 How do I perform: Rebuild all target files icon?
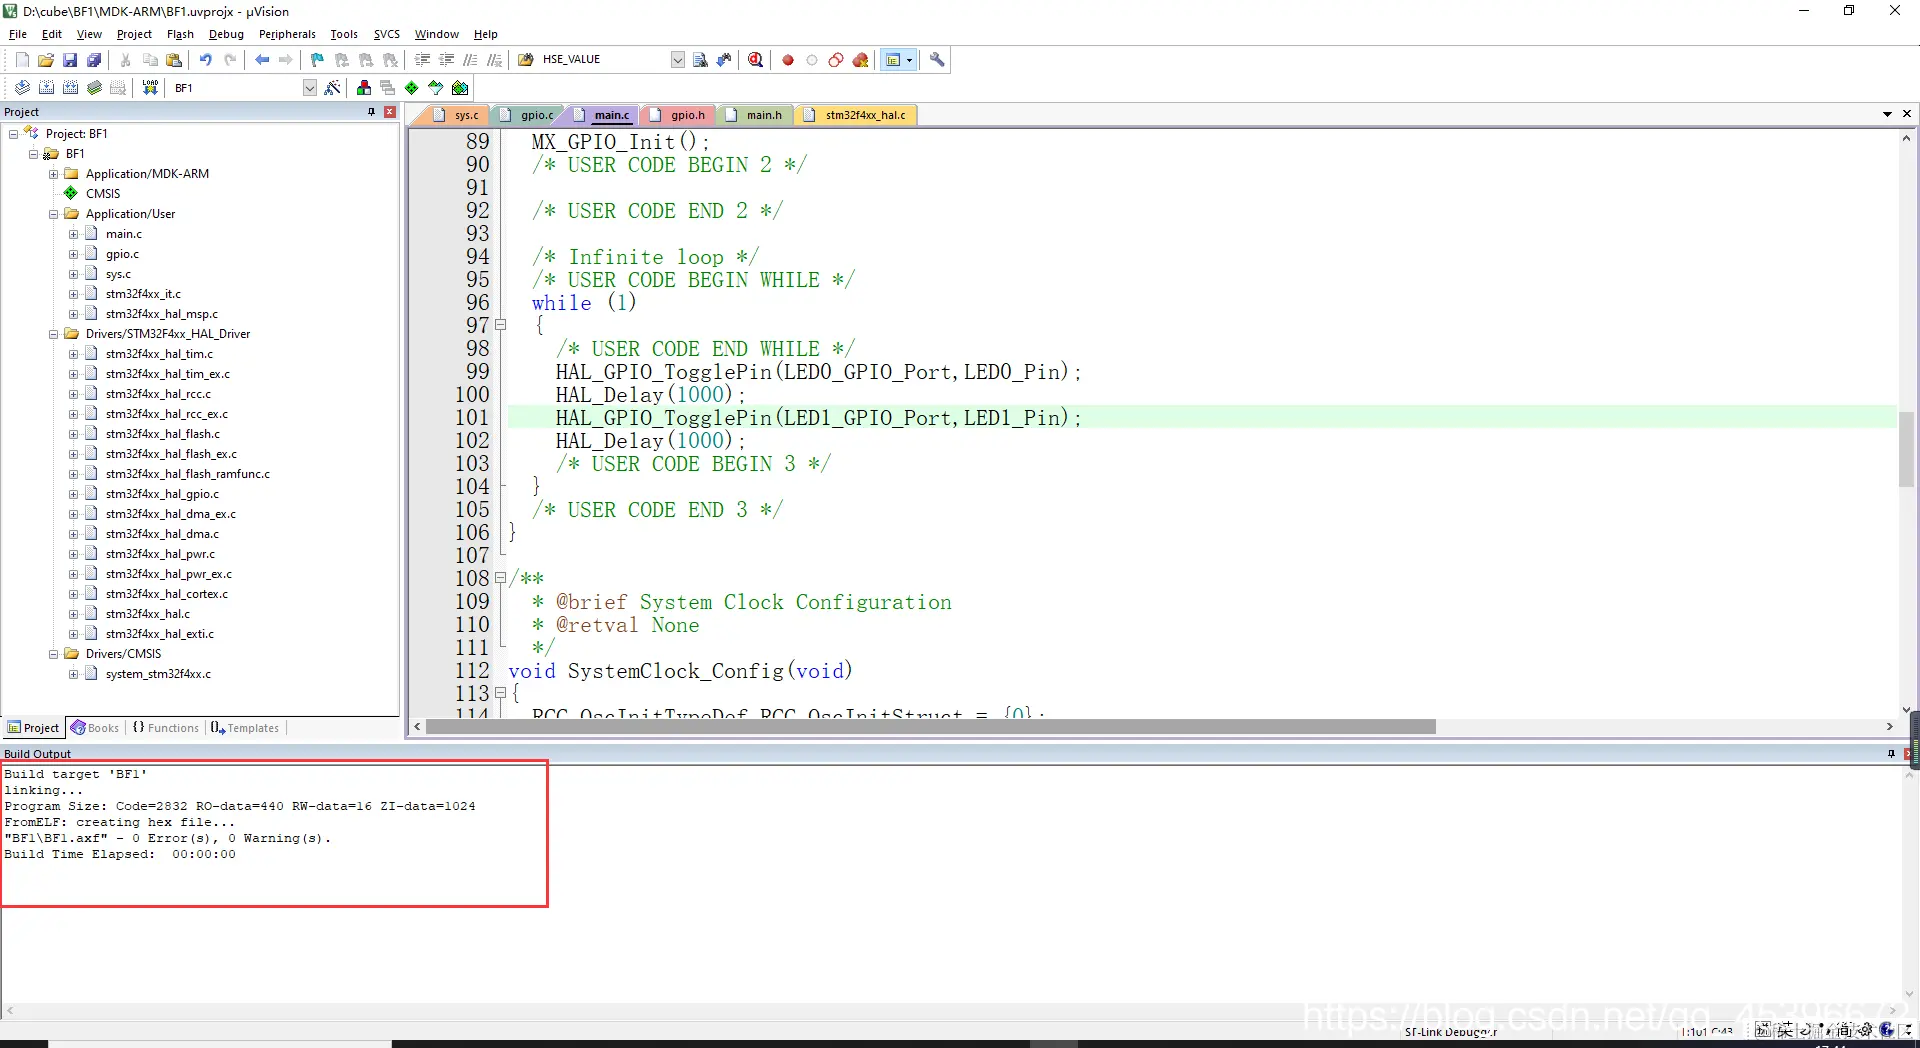pyautogui.click(x=70, y=88)
